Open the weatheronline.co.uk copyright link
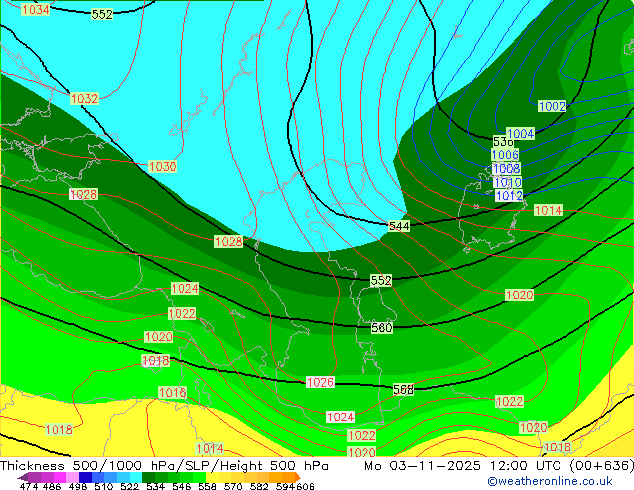Image resolution: width=634 pixels, height=490 pixels. [550, 481]
